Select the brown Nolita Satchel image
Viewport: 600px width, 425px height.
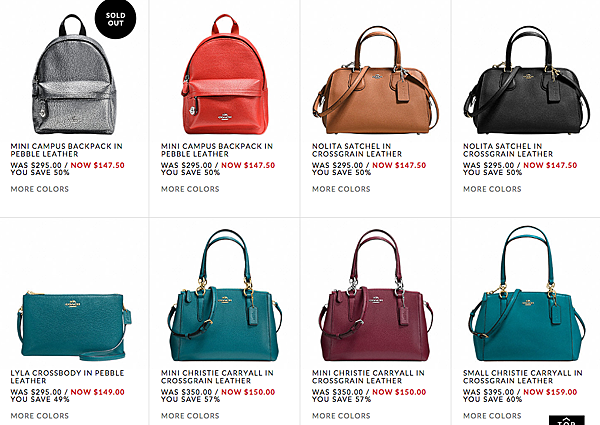pos(375,80)
